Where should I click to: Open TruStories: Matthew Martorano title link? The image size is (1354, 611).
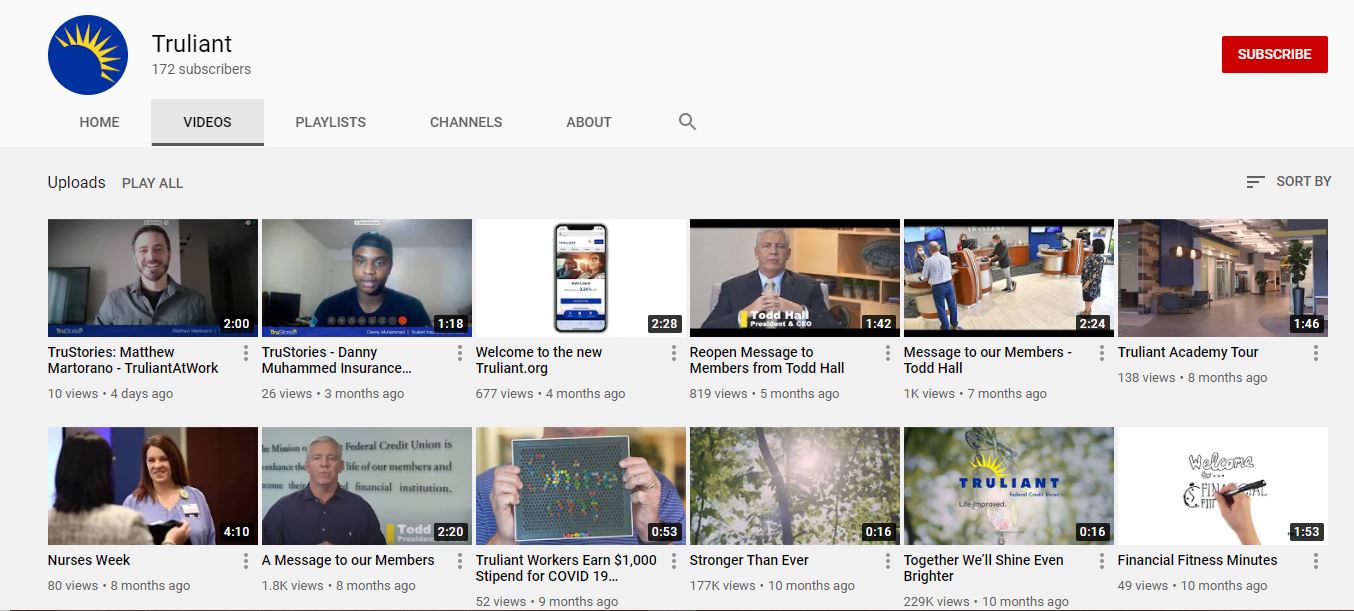(133, 360)
